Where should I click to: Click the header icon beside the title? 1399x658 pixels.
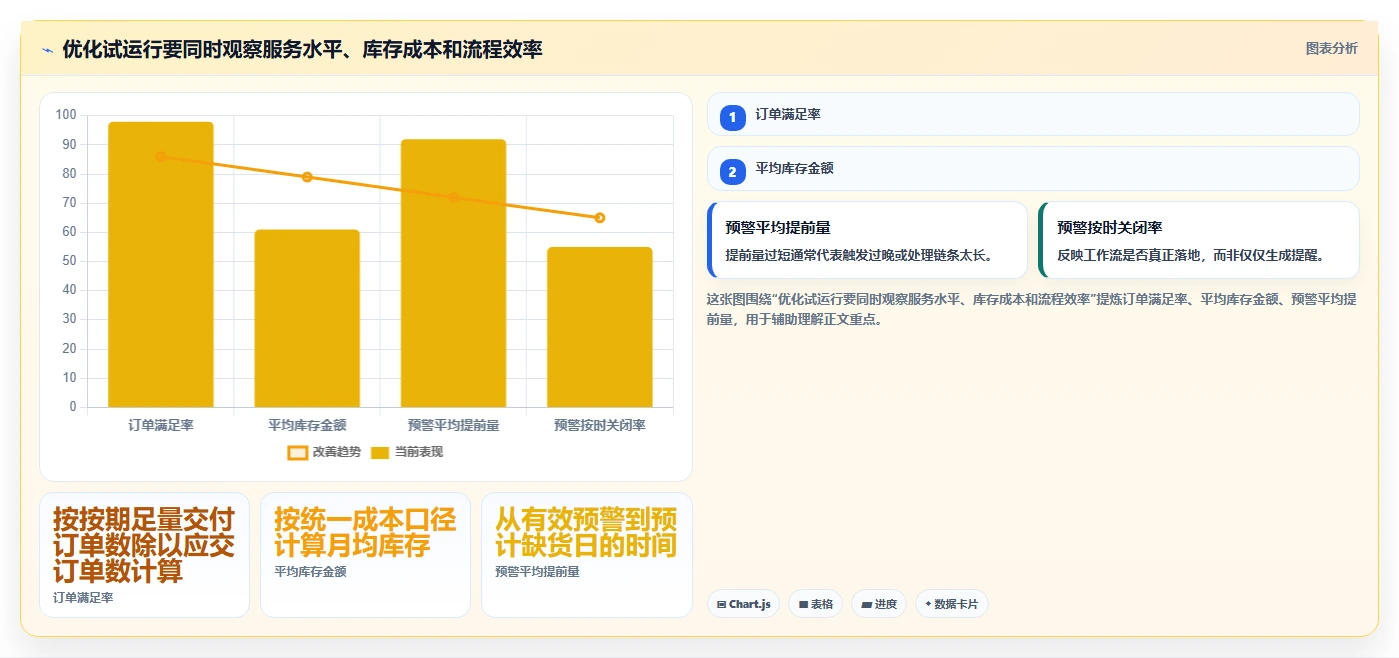(47, 50)
